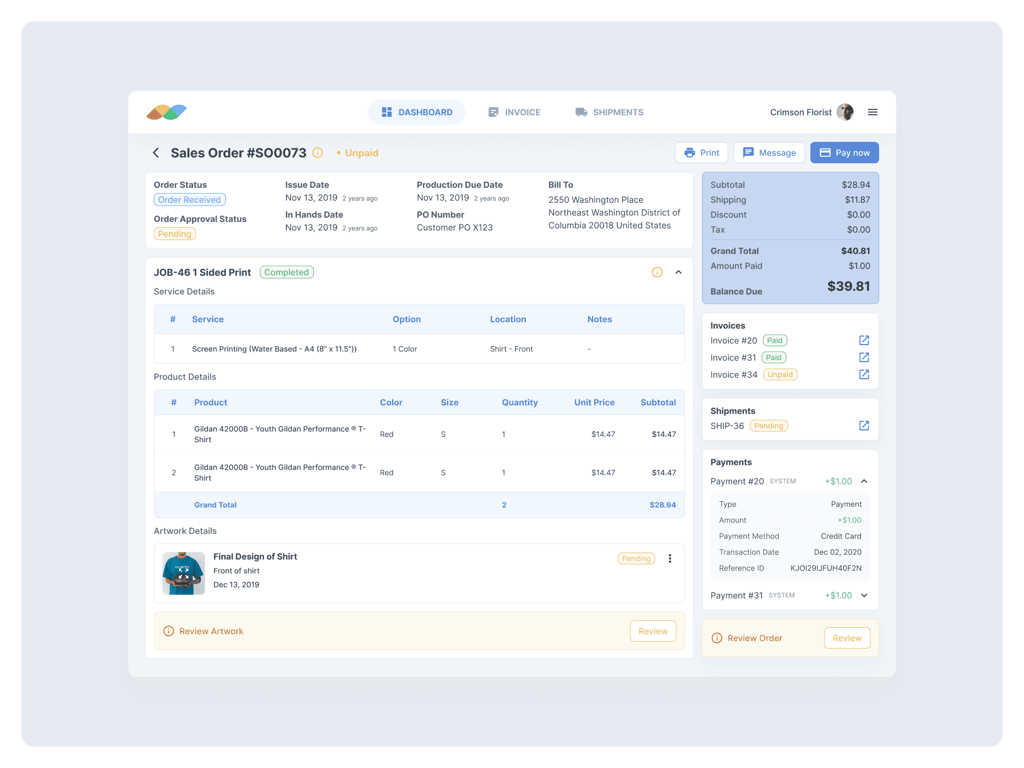Click Review button for Review Order

coord(847,638)
